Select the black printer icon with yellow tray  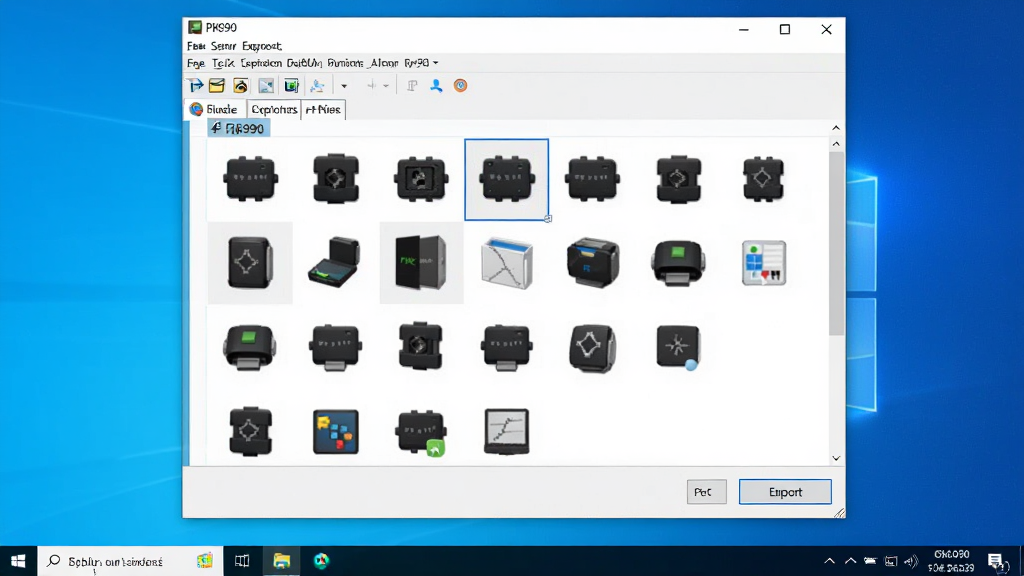593,263
